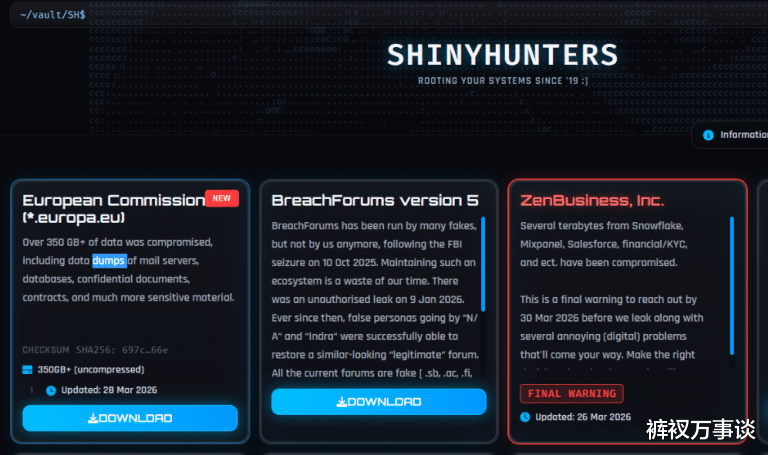This screenshot has width=768, height=455.
Task: Click the scrollbar in the ZenBusiness card
Action: tap(732, 286)
